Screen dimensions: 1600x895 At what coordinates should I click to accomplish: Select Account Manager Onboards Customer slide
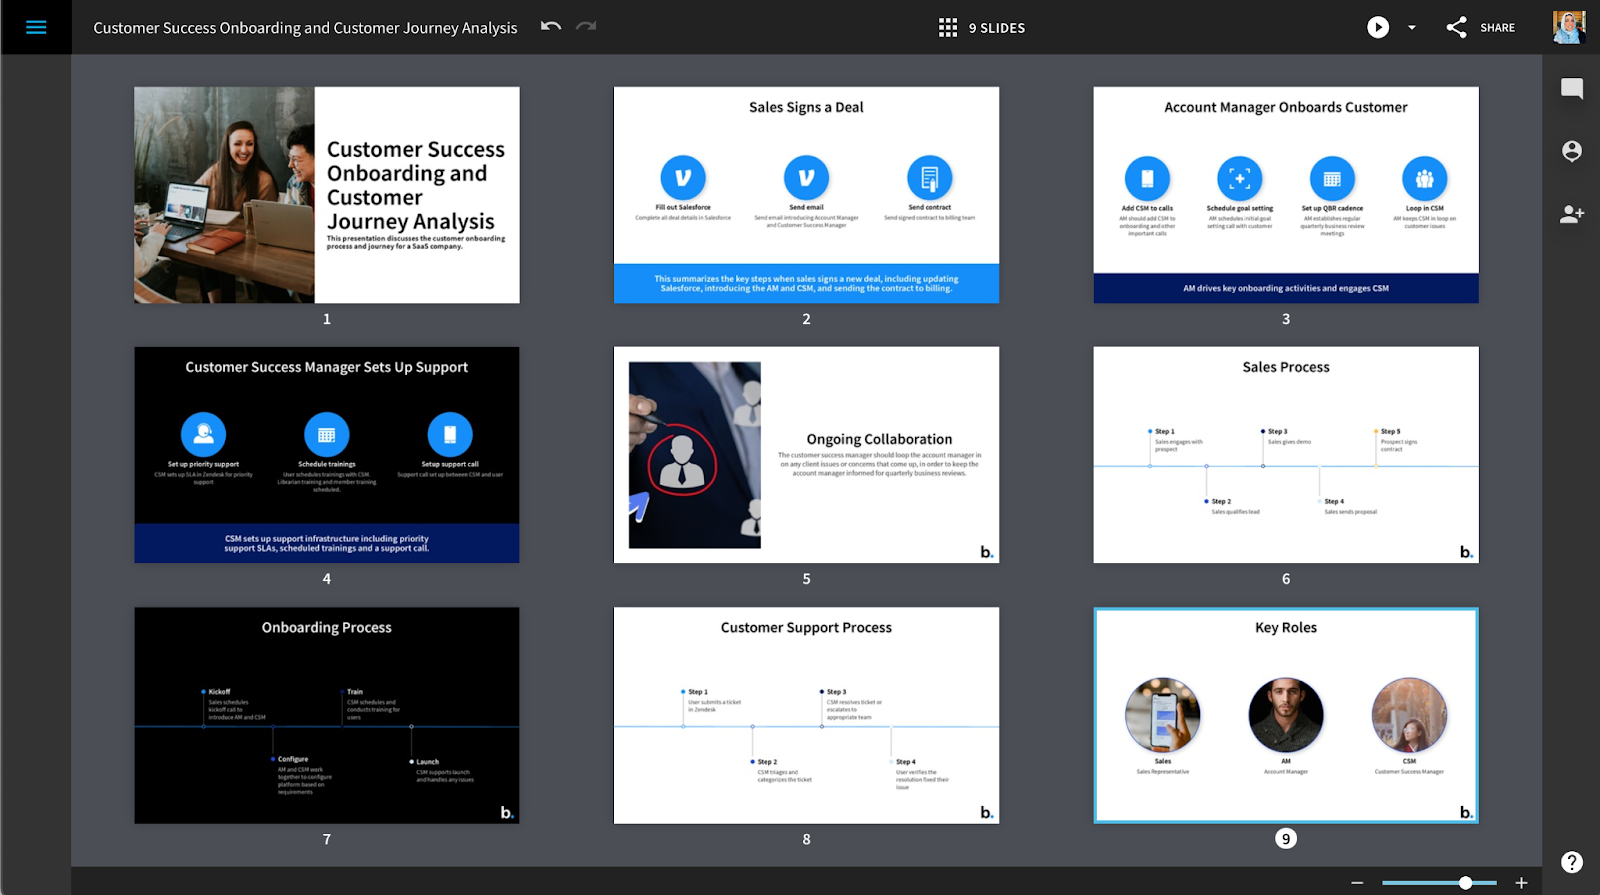click(x=1286, y=195)
